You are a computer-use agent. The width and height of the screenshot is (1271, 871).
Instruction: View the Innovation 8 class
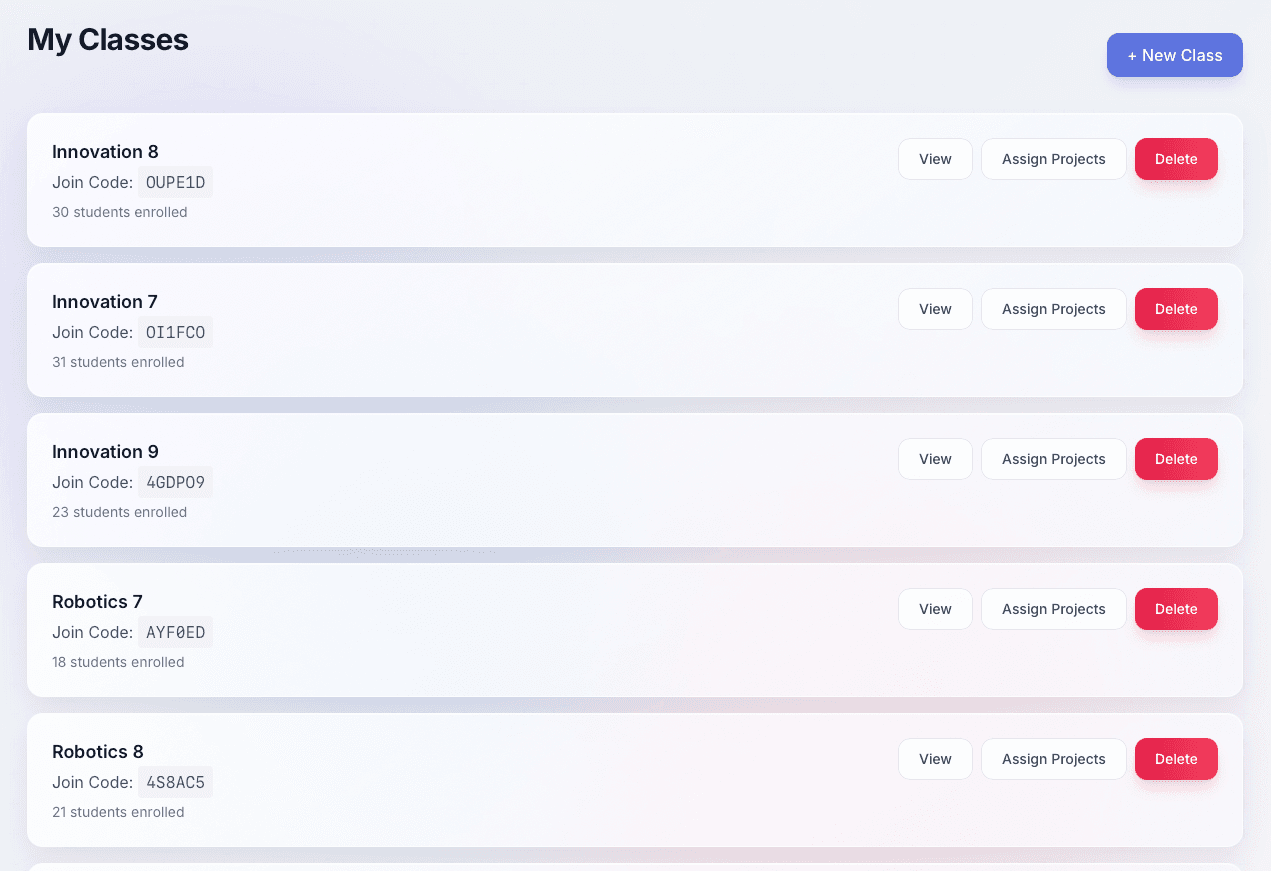[x=934, y=158]
